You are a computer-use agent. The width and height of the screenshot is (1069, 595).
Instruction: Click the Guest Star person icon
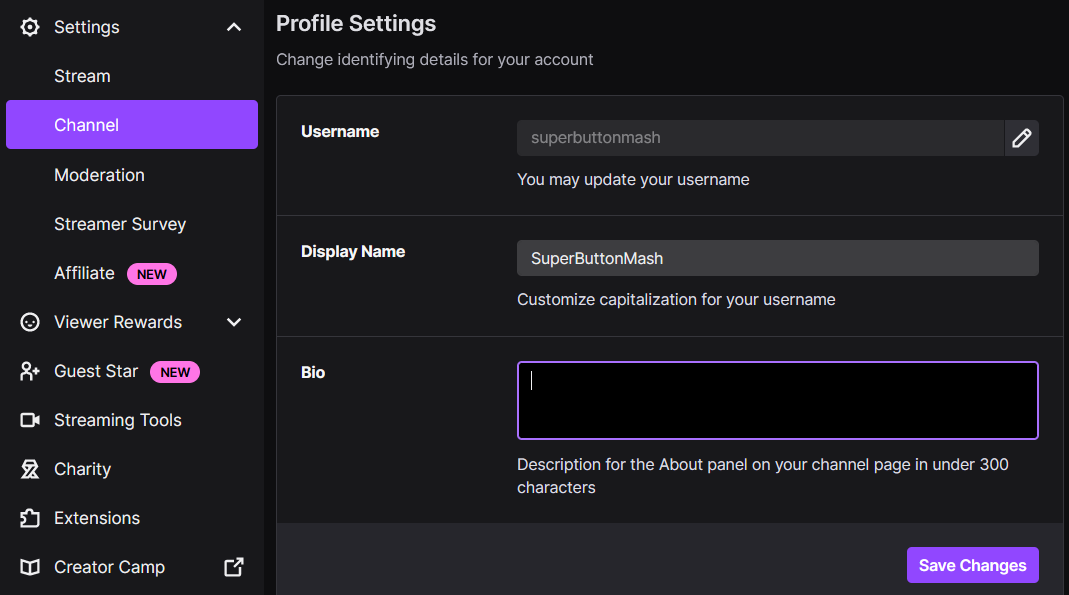[x=30, y=371]
